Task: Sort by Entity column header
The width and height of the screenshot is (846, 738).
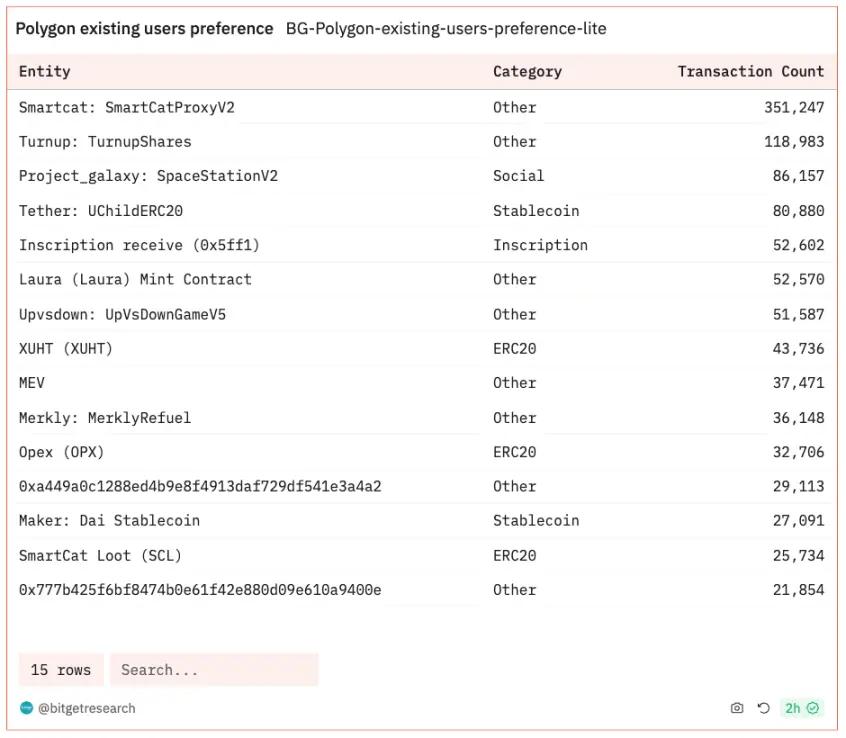Action: (45, 72)
